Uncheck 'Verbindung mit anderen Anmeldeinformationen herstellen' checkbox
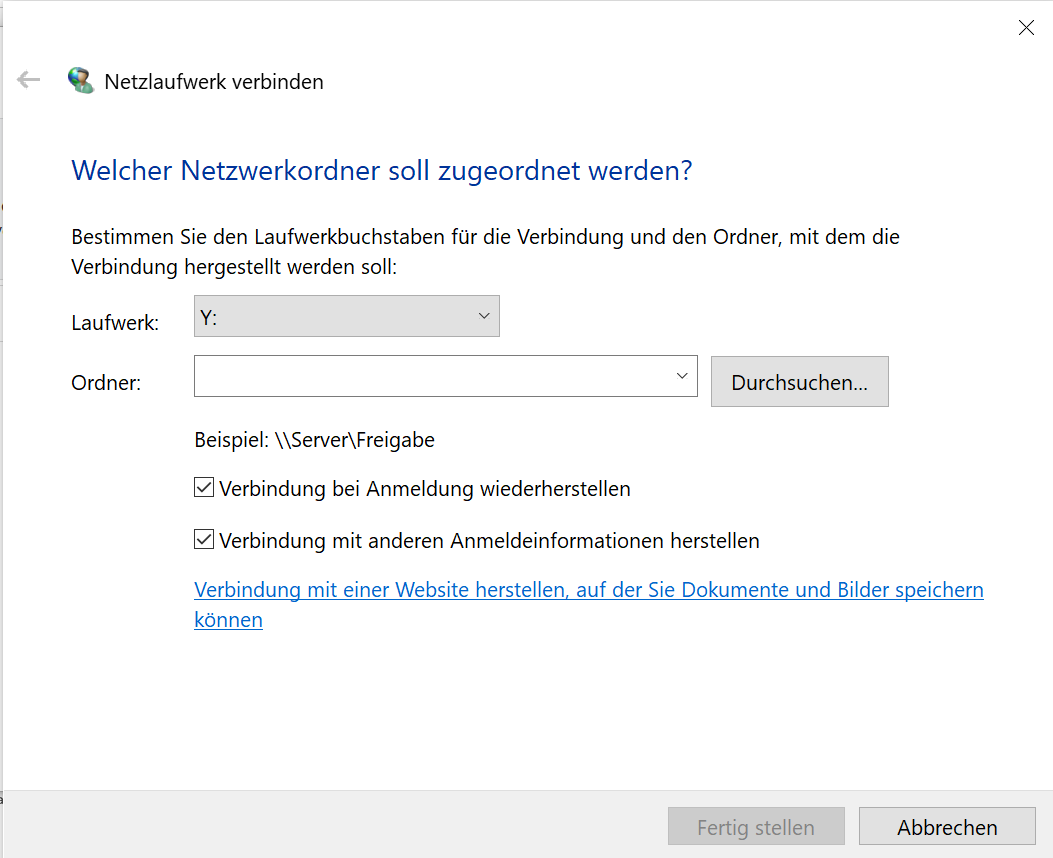The width and height of the screenshot is (1053, 858). 204,540
